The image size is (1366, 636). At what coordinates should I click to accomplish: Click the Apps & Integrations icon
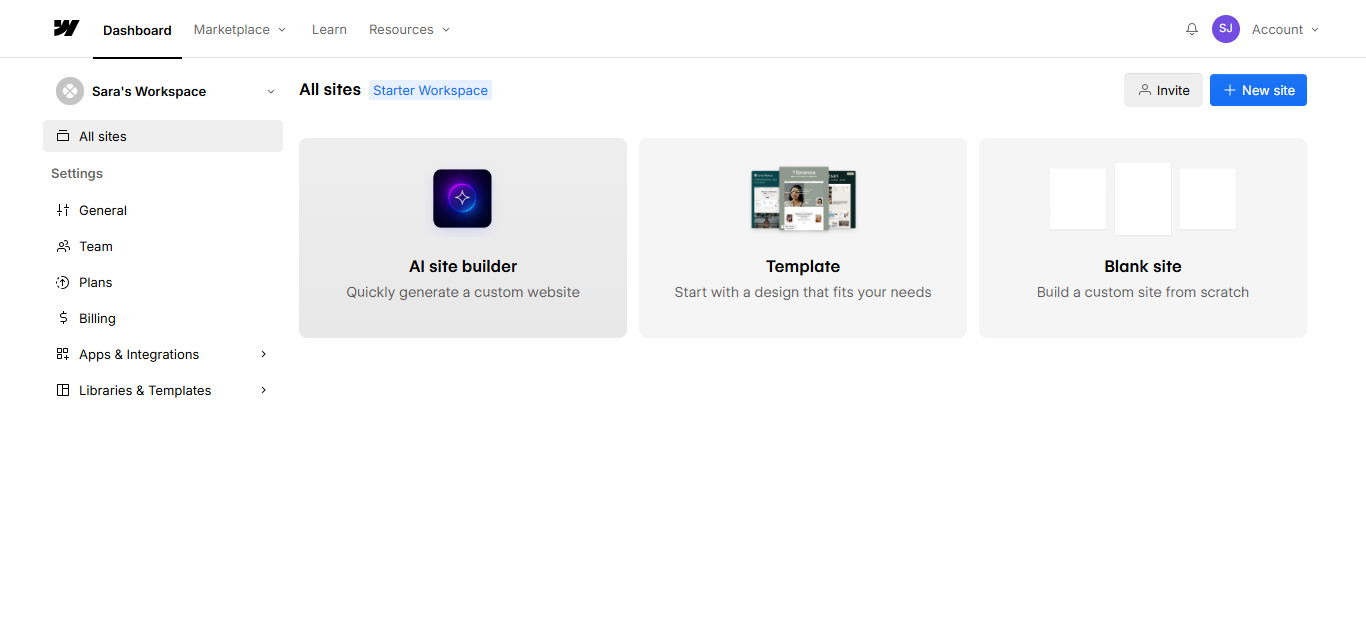(x=63, y=354)
